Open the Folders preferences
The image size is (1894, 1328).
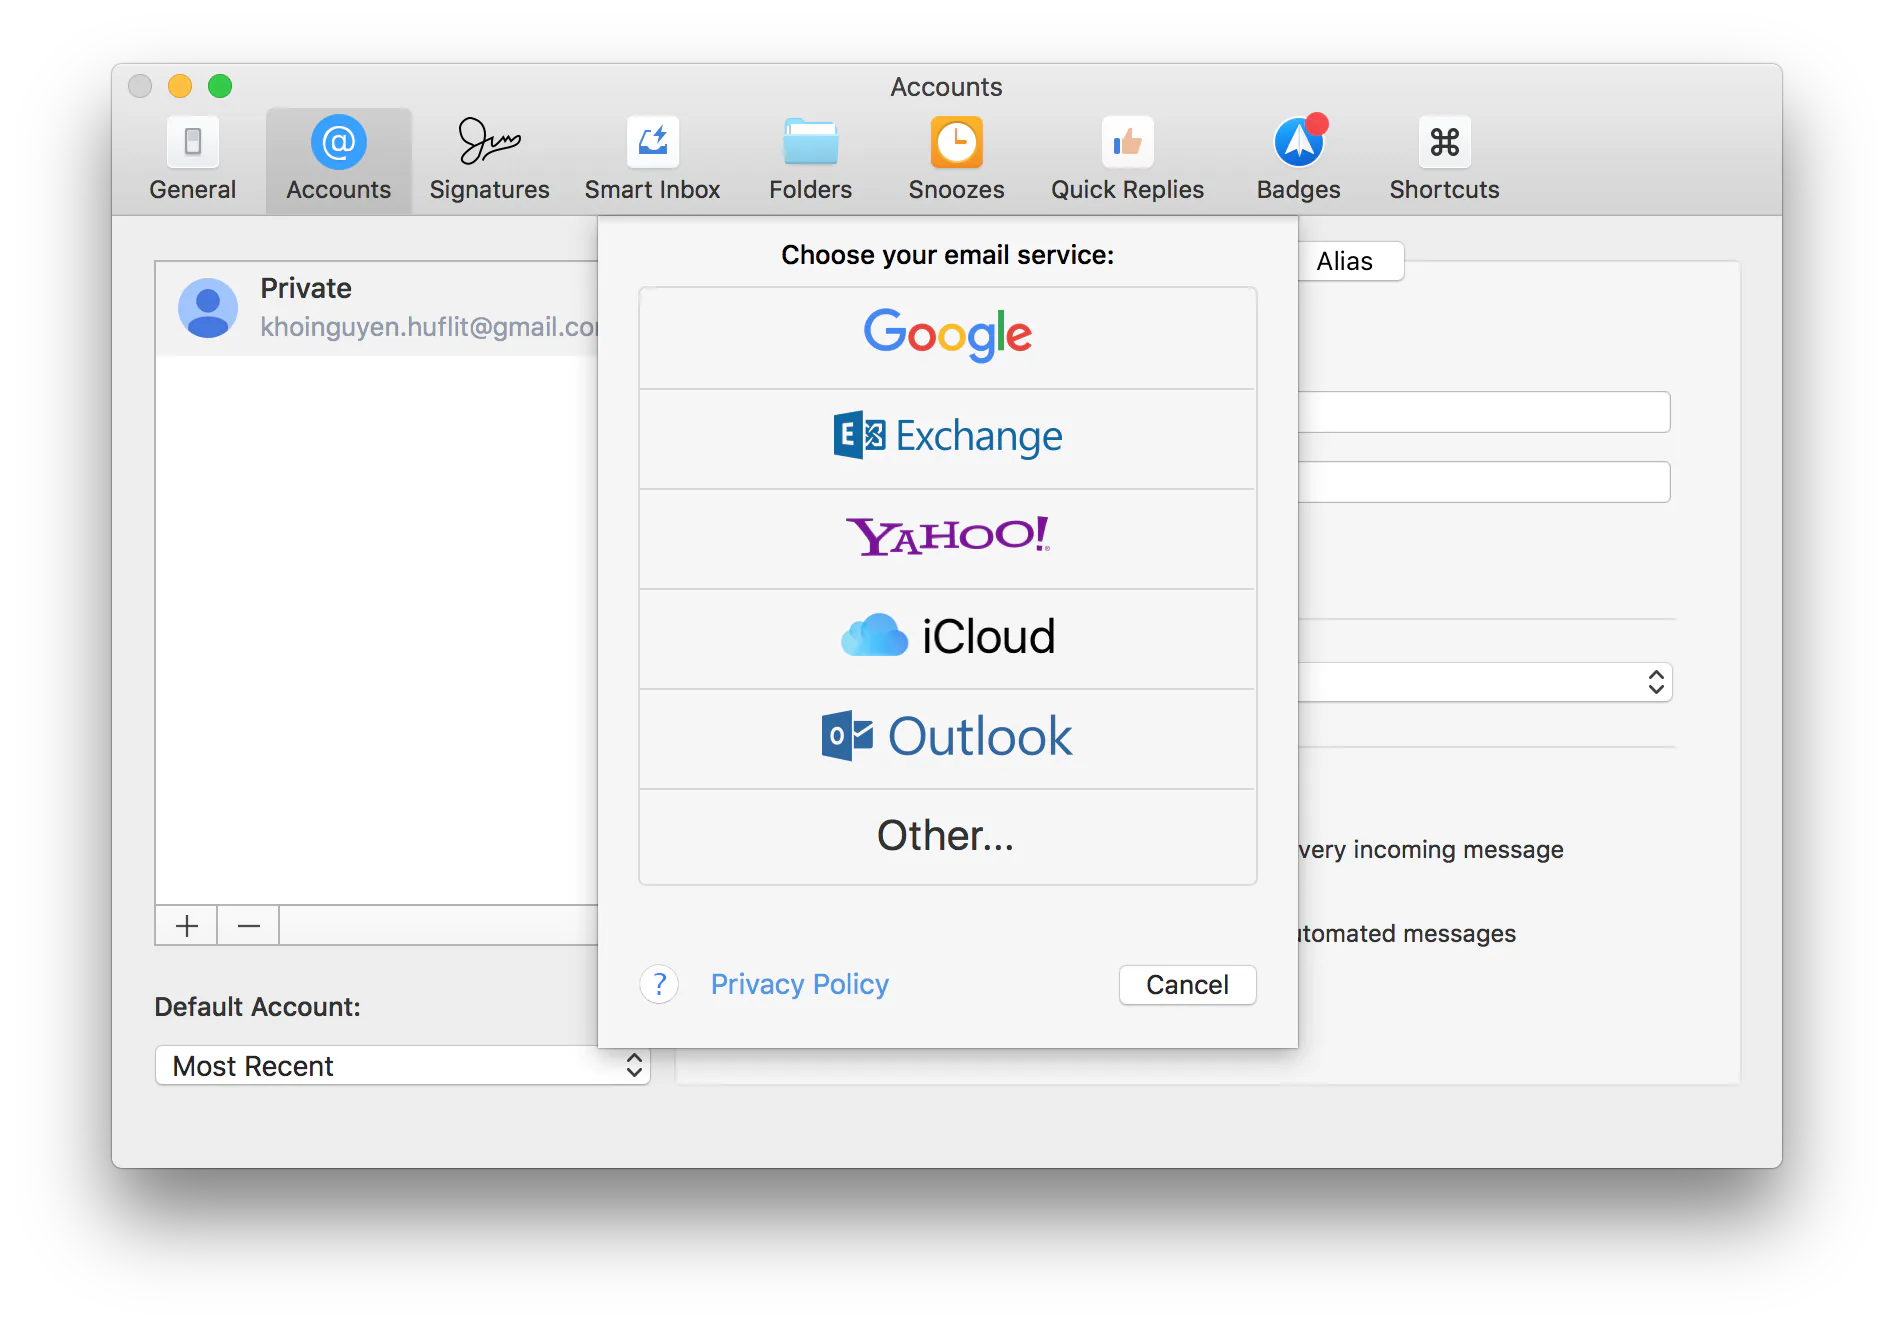[810, 160]
